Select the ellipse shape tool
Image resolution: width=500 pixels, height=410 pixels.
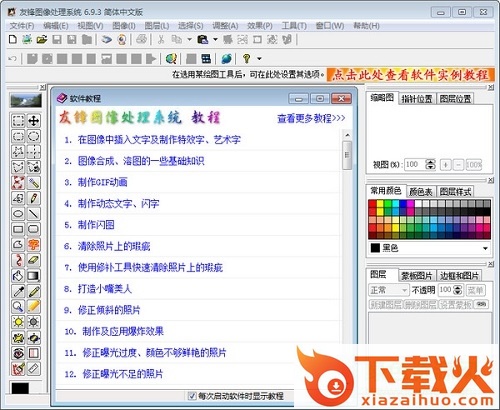[x=18, y=214]
